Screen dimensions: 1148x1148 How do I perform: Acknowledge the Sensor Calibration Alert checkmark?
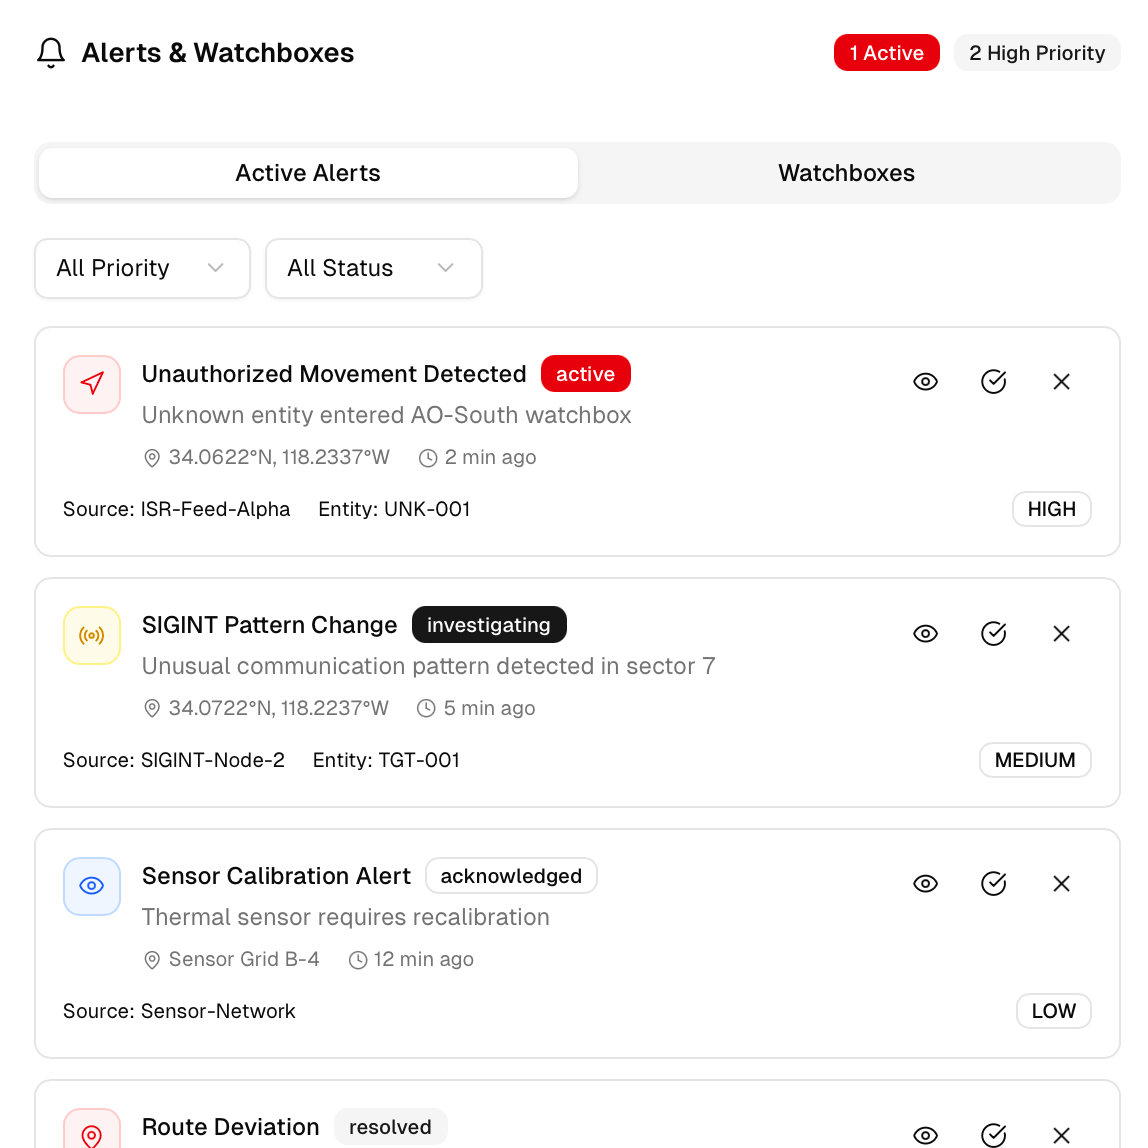[994, 884]
